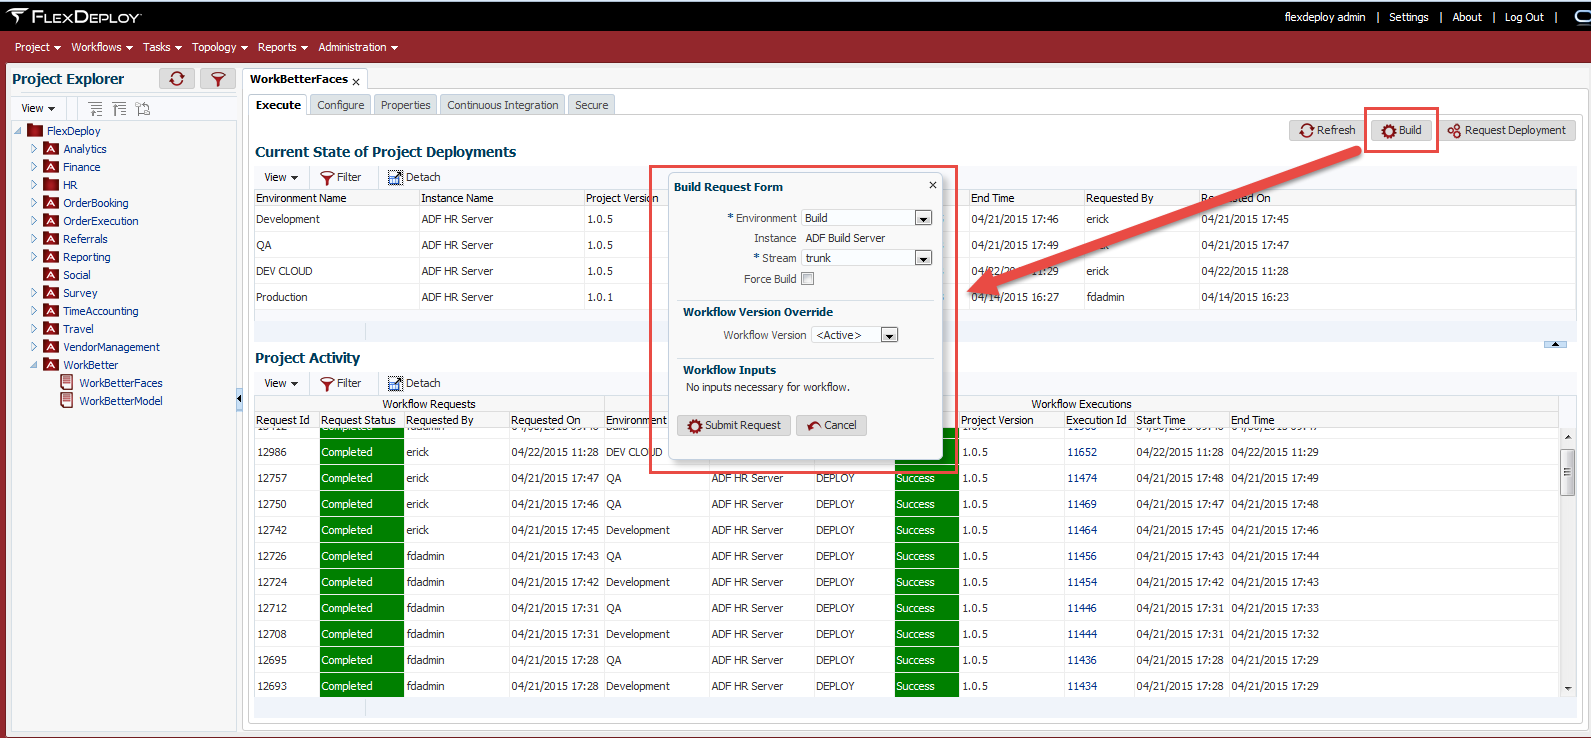Open the Topology menu
Screen dimensions: 1591x738
point(220,47)
